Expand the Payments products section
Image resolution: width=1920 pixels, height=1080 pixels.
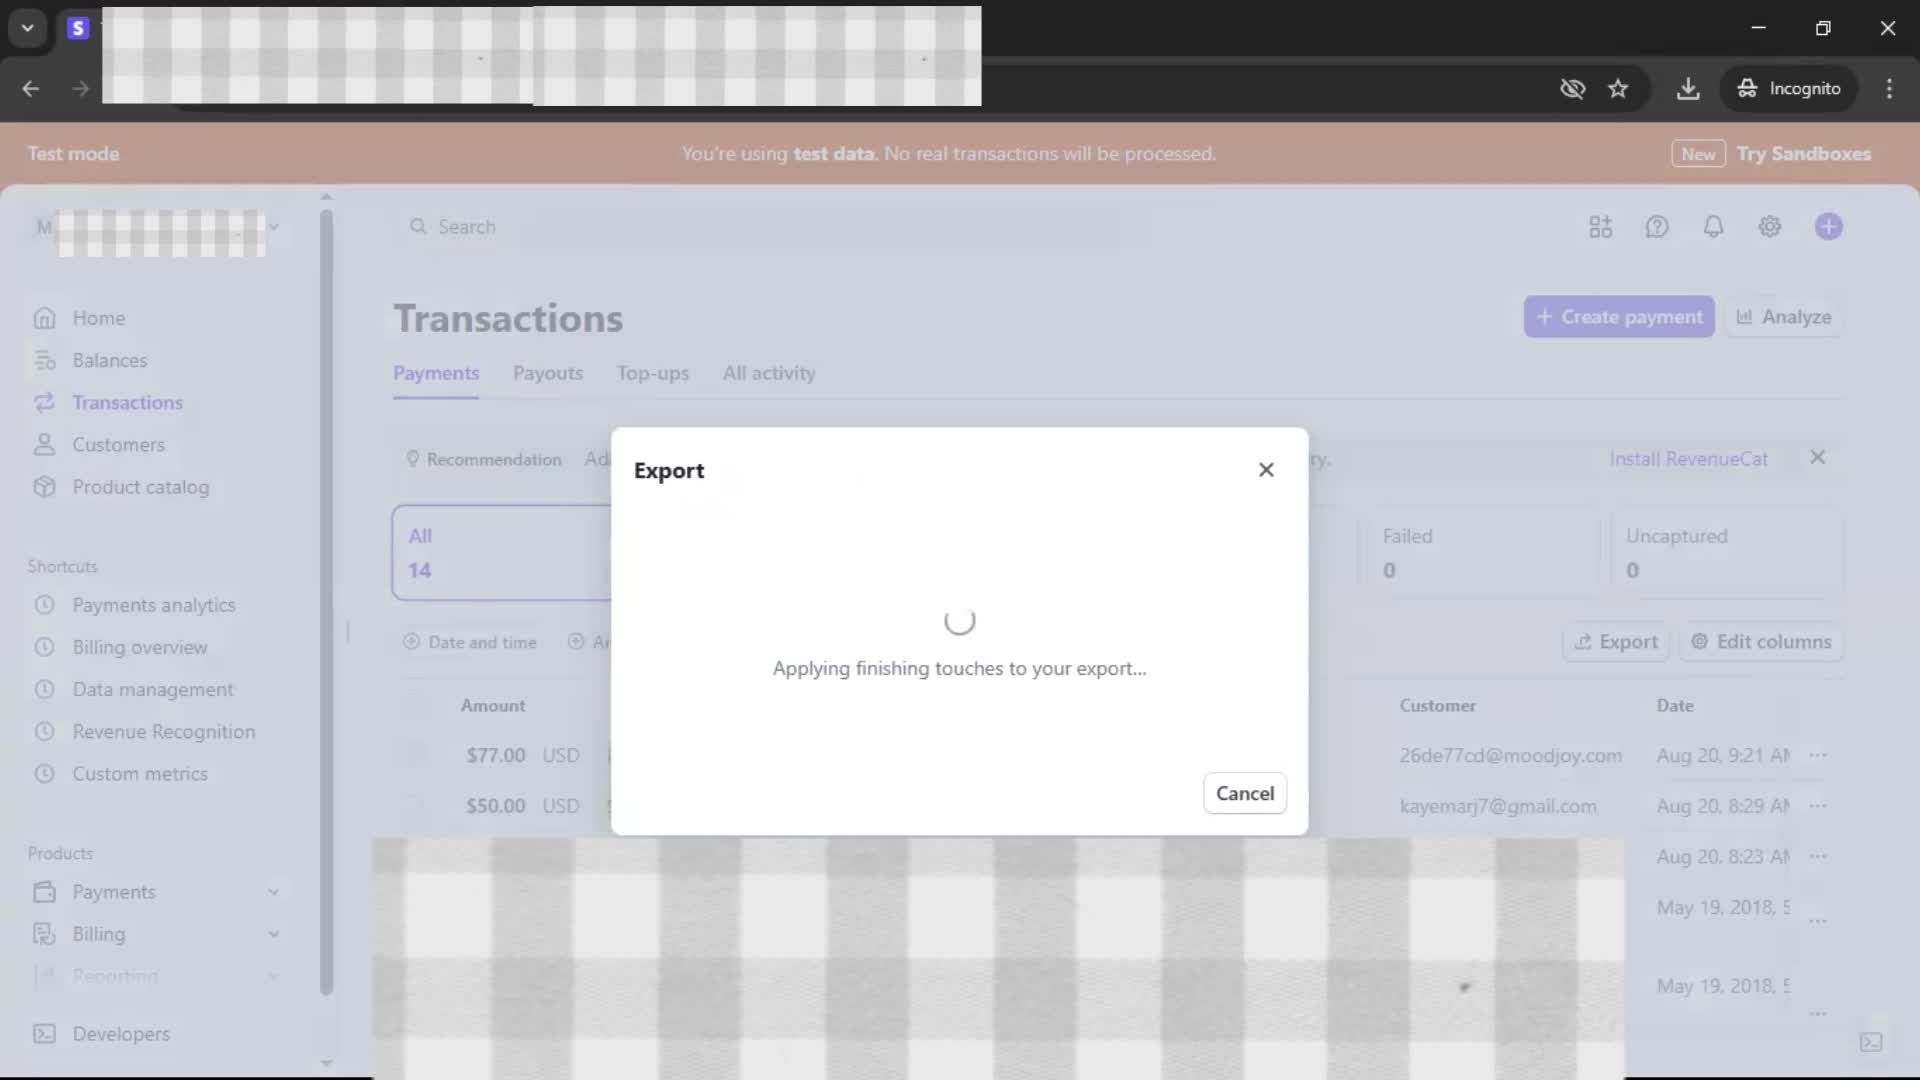pyautogui.click(x=273, y=892)
